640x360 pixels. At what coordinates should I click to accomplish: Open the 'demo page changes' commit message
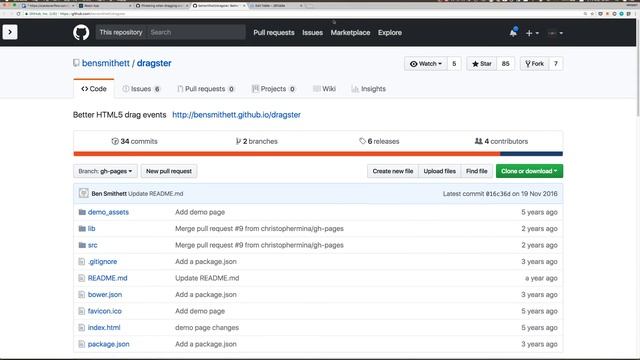207,327
